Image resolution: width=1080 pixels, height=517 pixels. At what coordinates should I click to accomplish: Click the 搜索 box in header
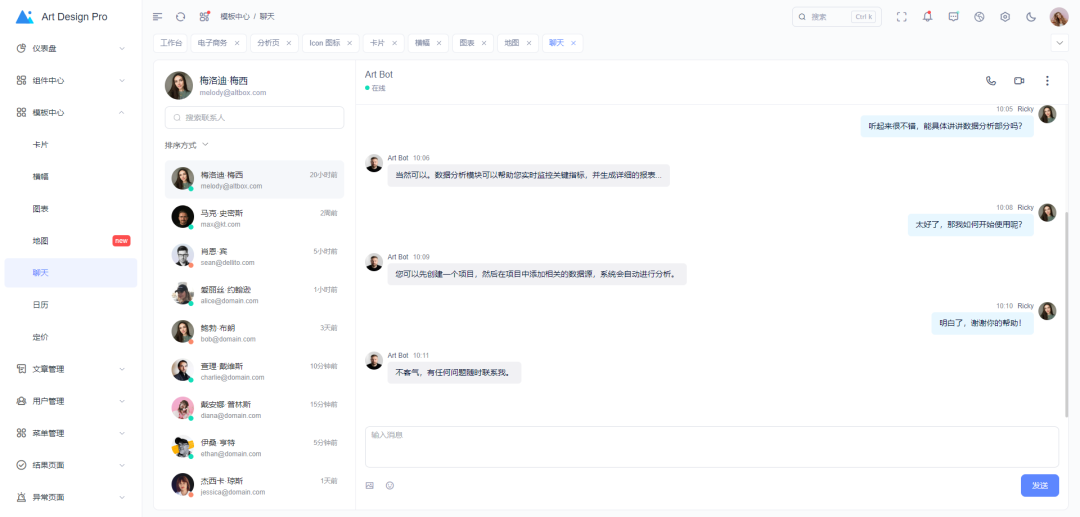click(x=837, y=17)
